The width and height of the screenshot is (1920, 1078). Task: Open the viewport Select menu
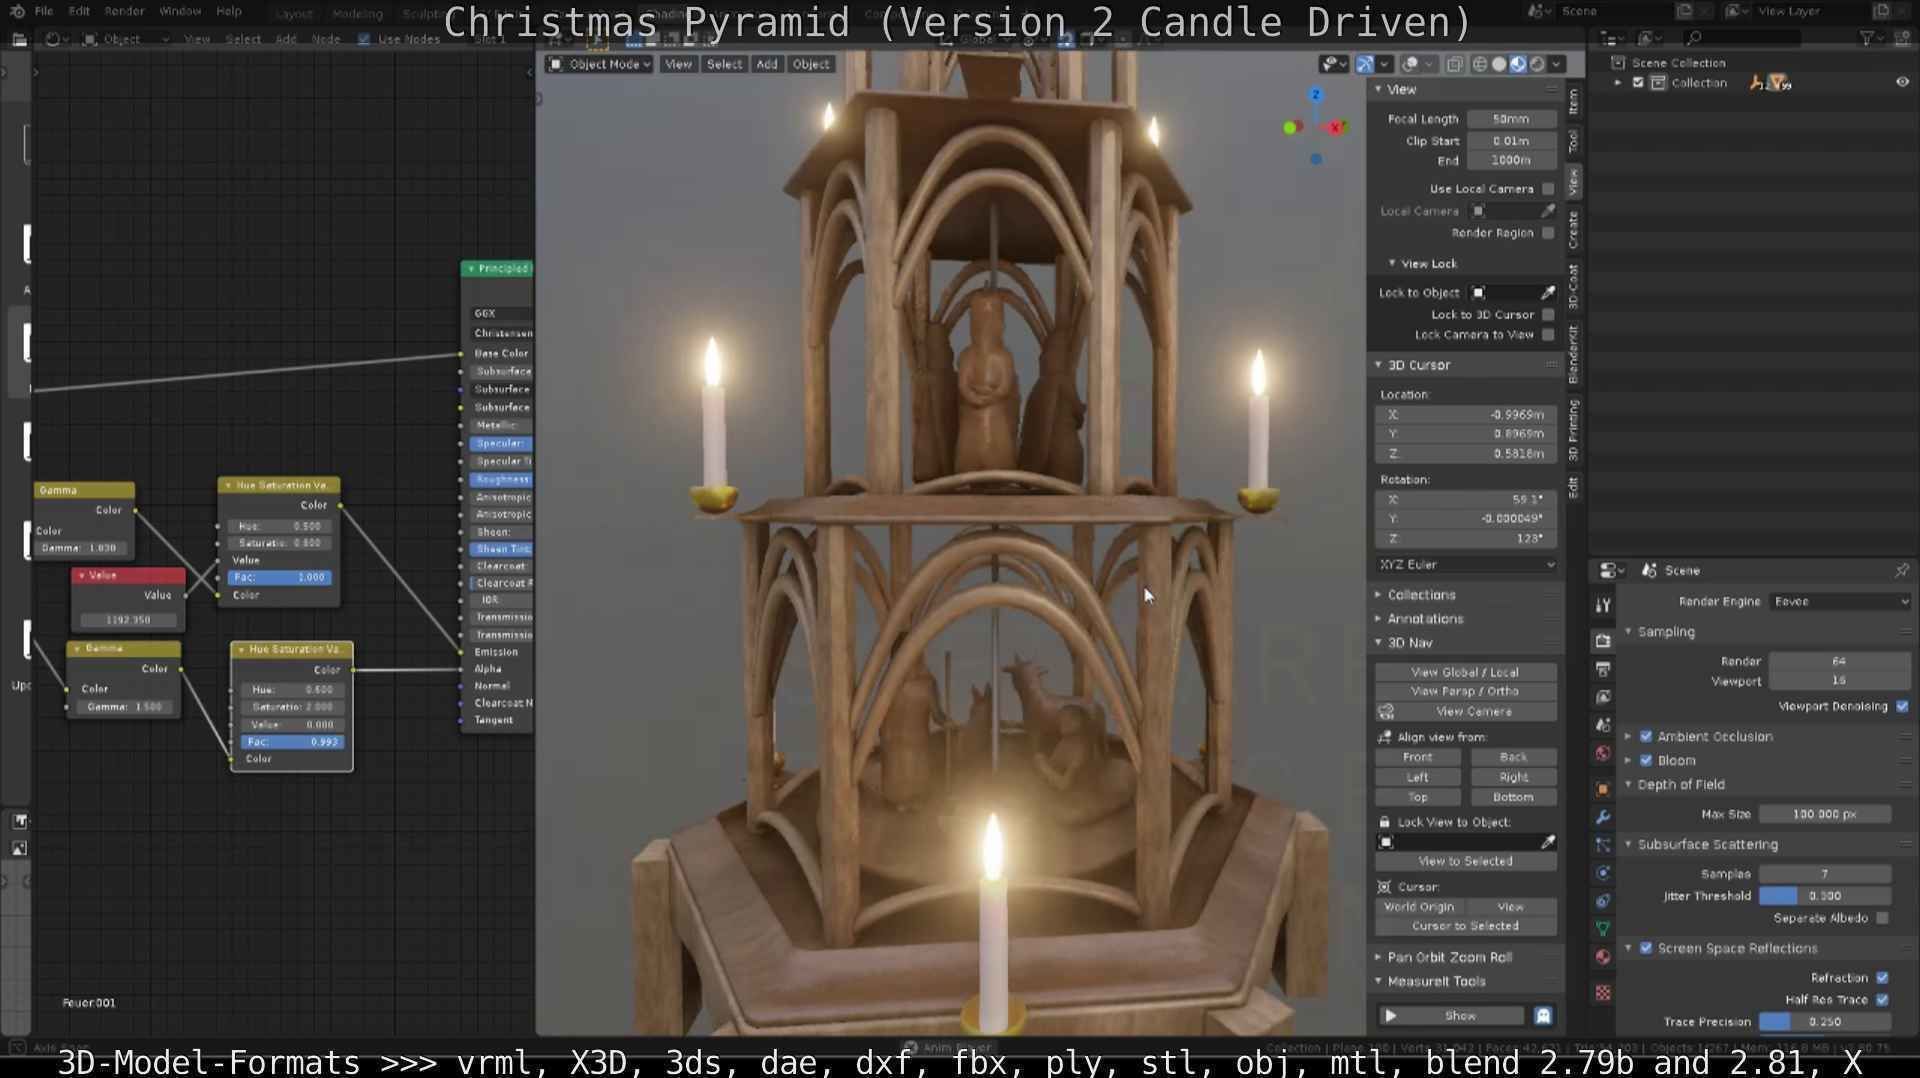(x=724, y=64)
